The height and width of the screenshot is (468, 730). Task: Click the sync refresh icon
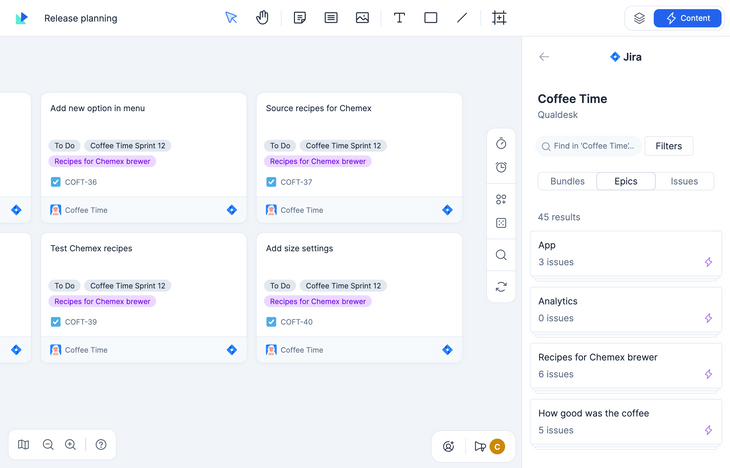tap(501, 287)
